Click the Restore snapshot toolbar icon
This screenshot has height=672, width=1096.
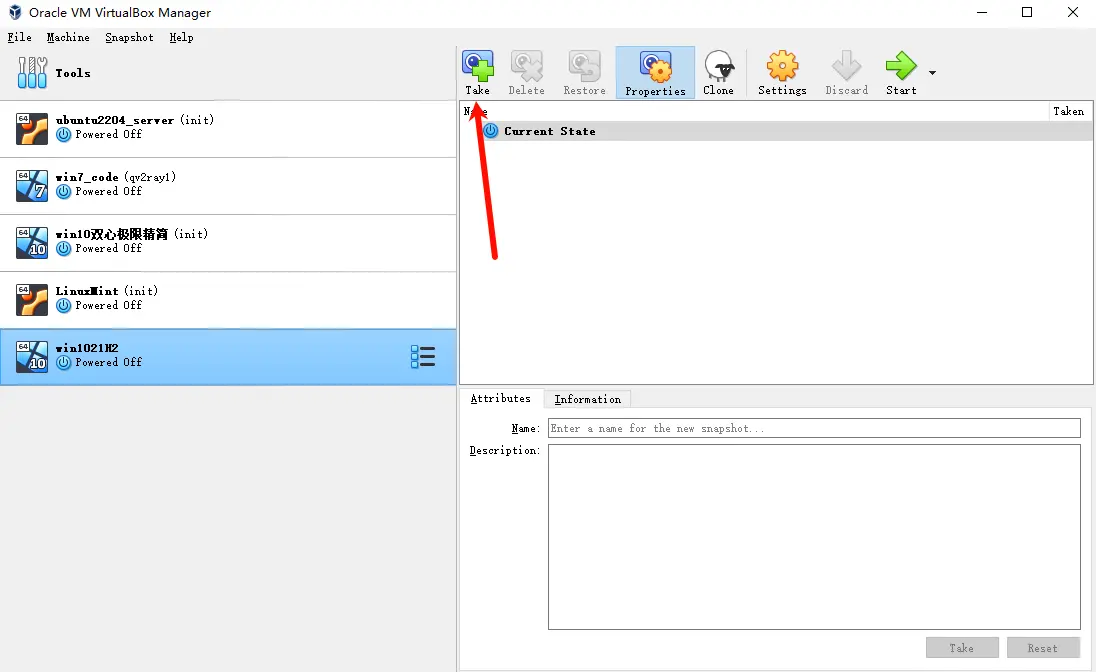584,66
